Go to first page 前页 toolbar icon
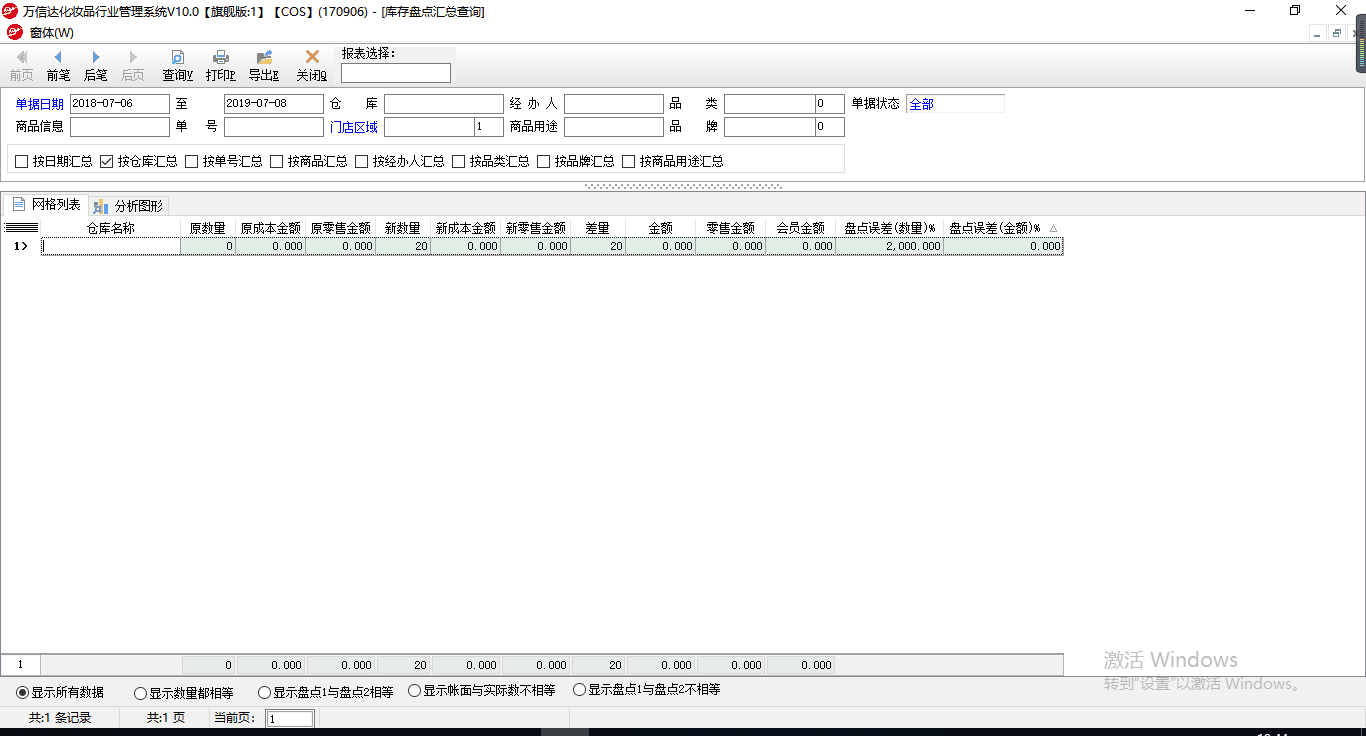1366x736 pixels. click(x=21, y=57)
